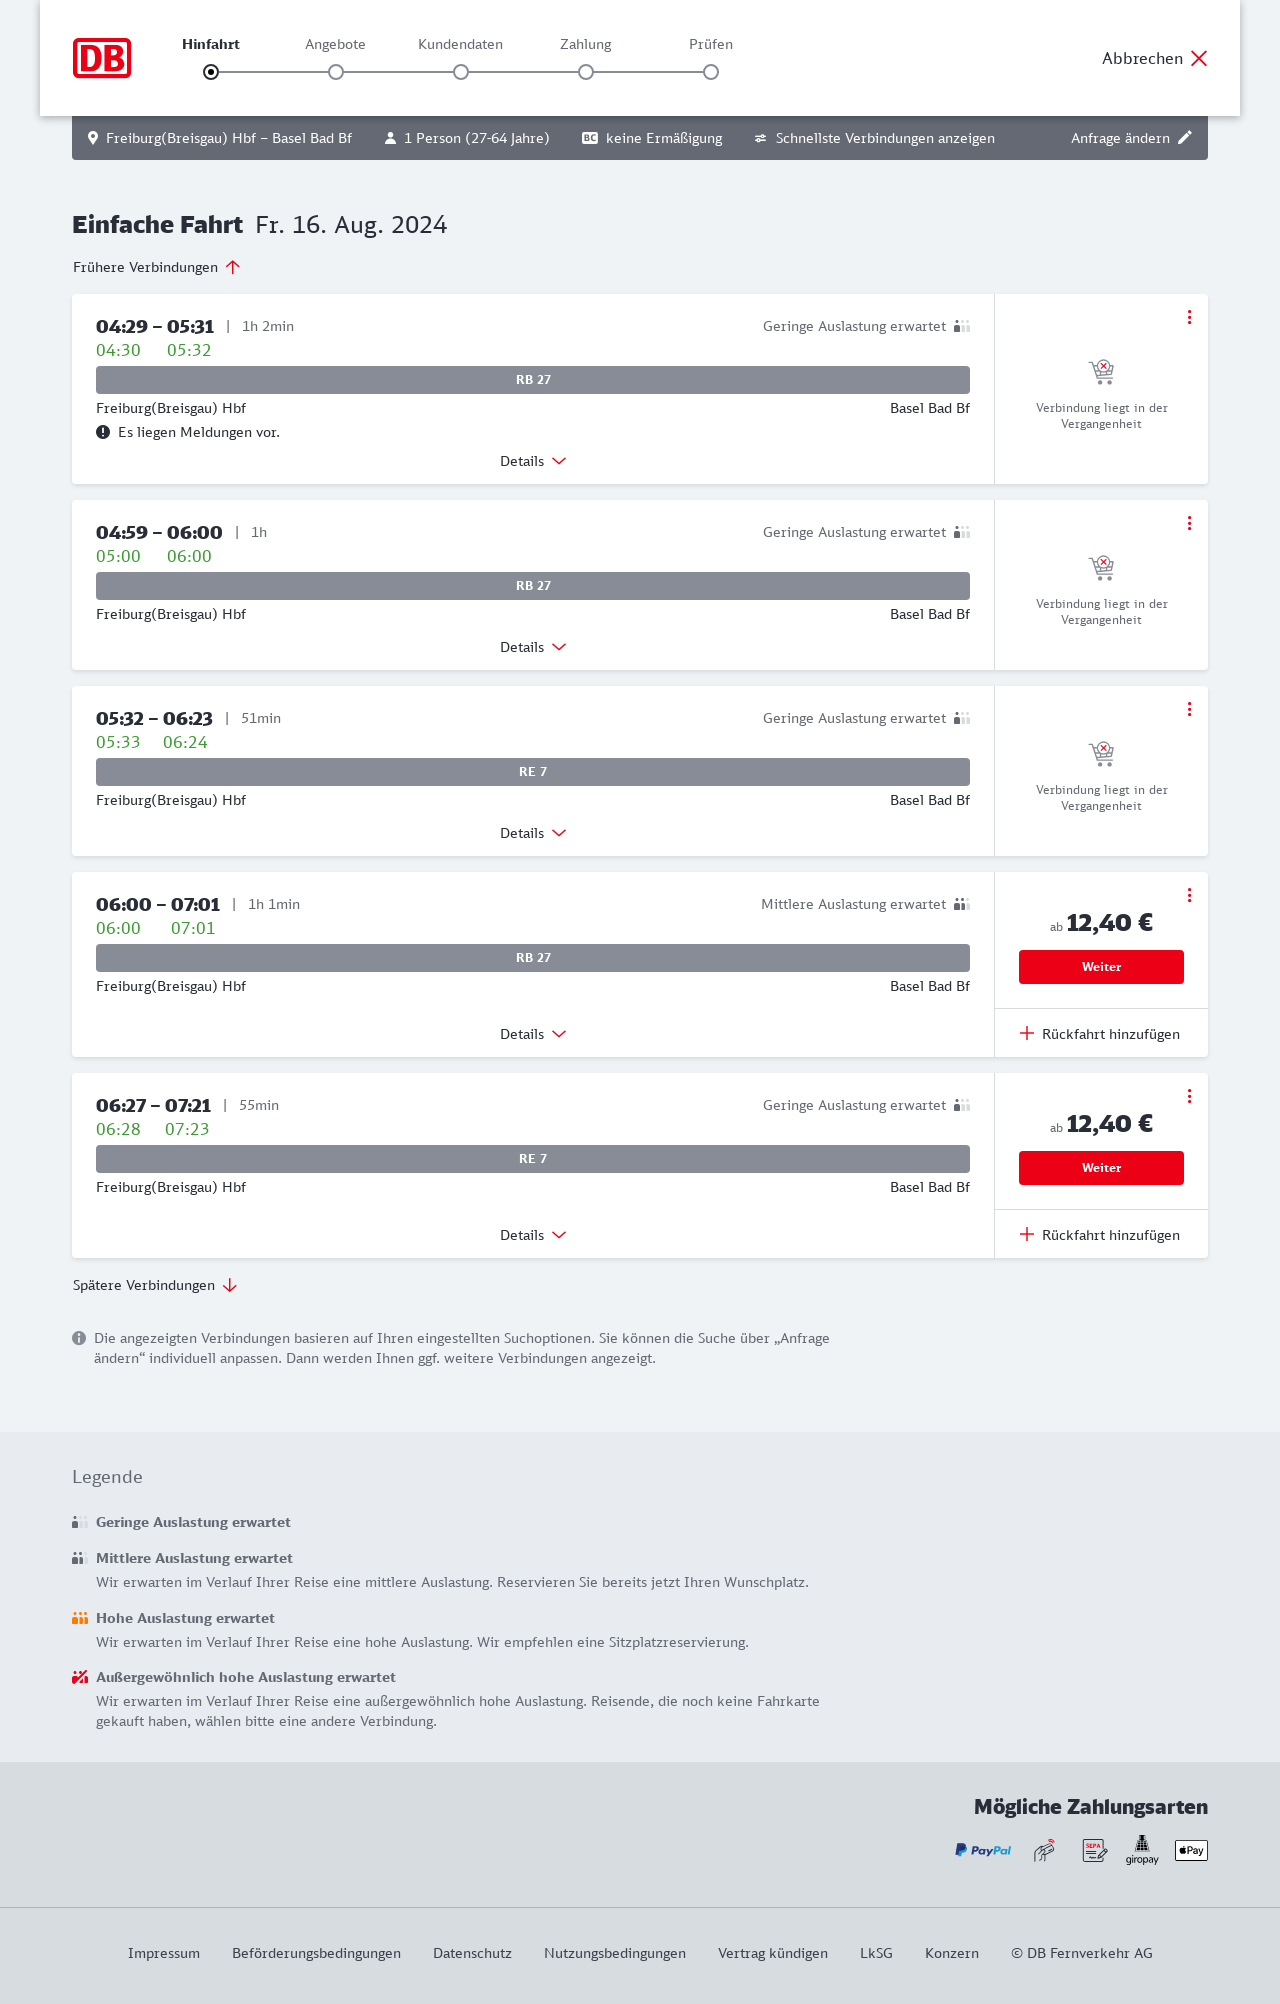Open three-dot menu for 06:00 connection
Viewport: 1280px width, 2004px height.
pos(1189,895)
